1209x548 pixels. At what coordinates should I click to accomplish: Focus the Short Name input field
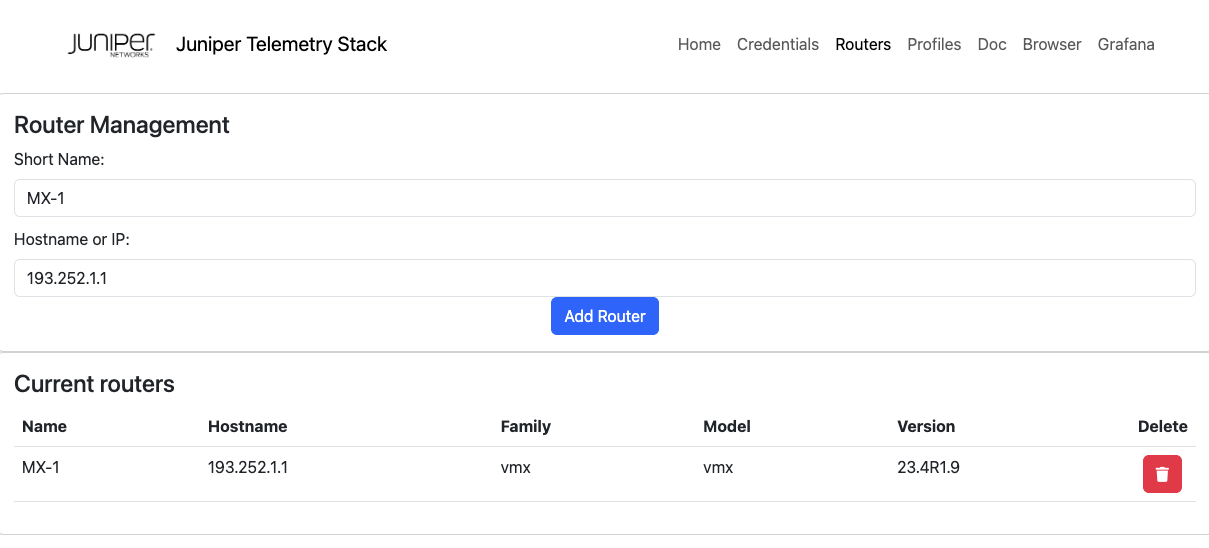coord(604,198)
